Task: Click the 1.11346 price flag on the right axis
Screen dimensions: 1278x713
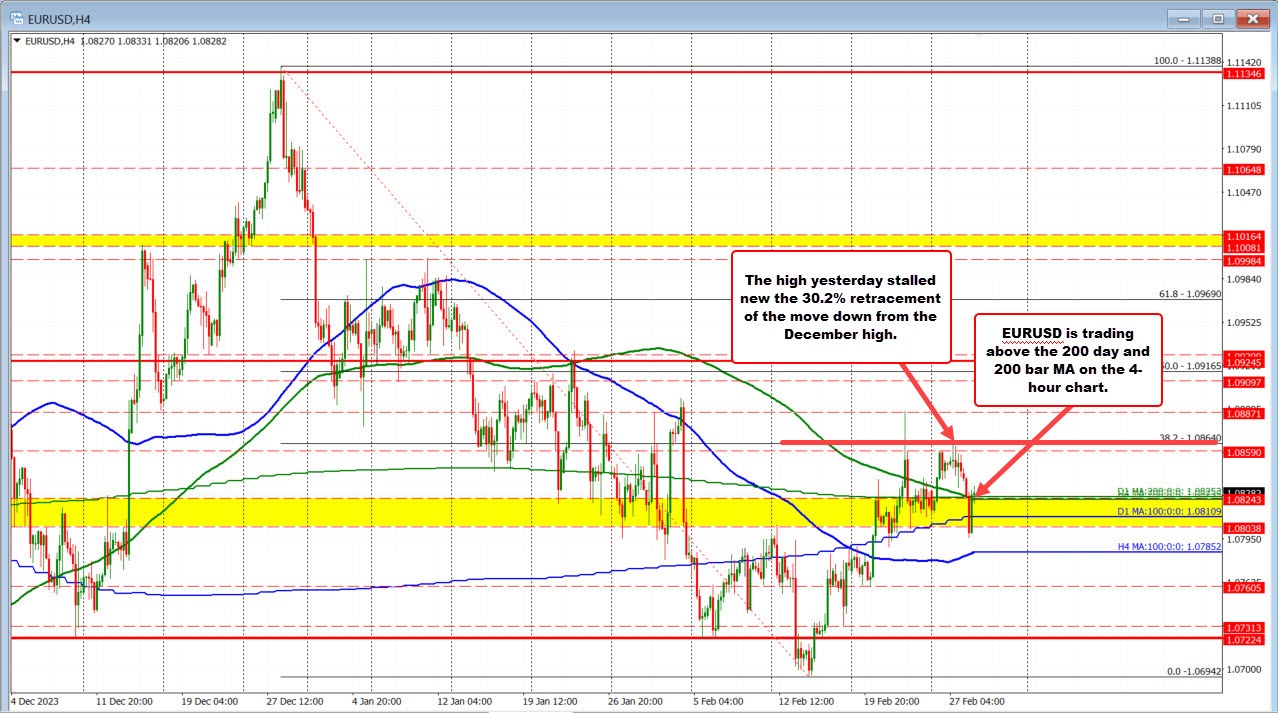Action: point(1245,73)
